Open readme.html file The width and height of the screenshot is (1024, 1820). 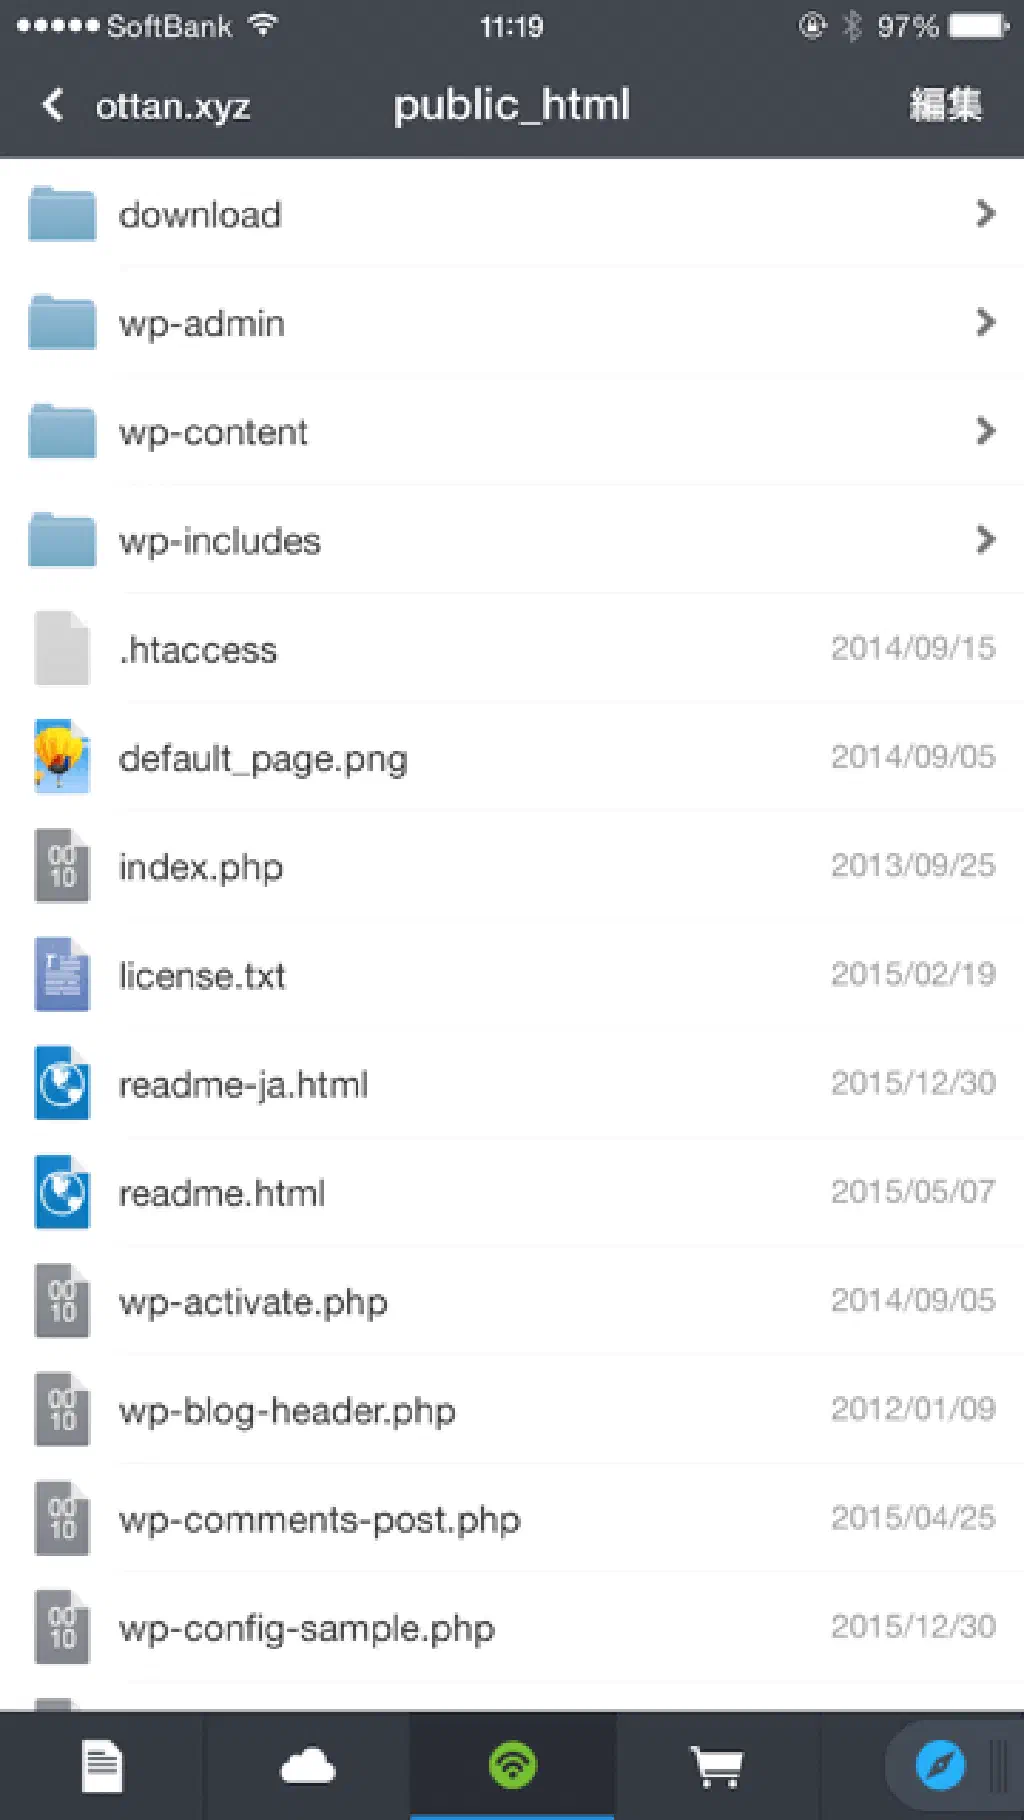222,1193
